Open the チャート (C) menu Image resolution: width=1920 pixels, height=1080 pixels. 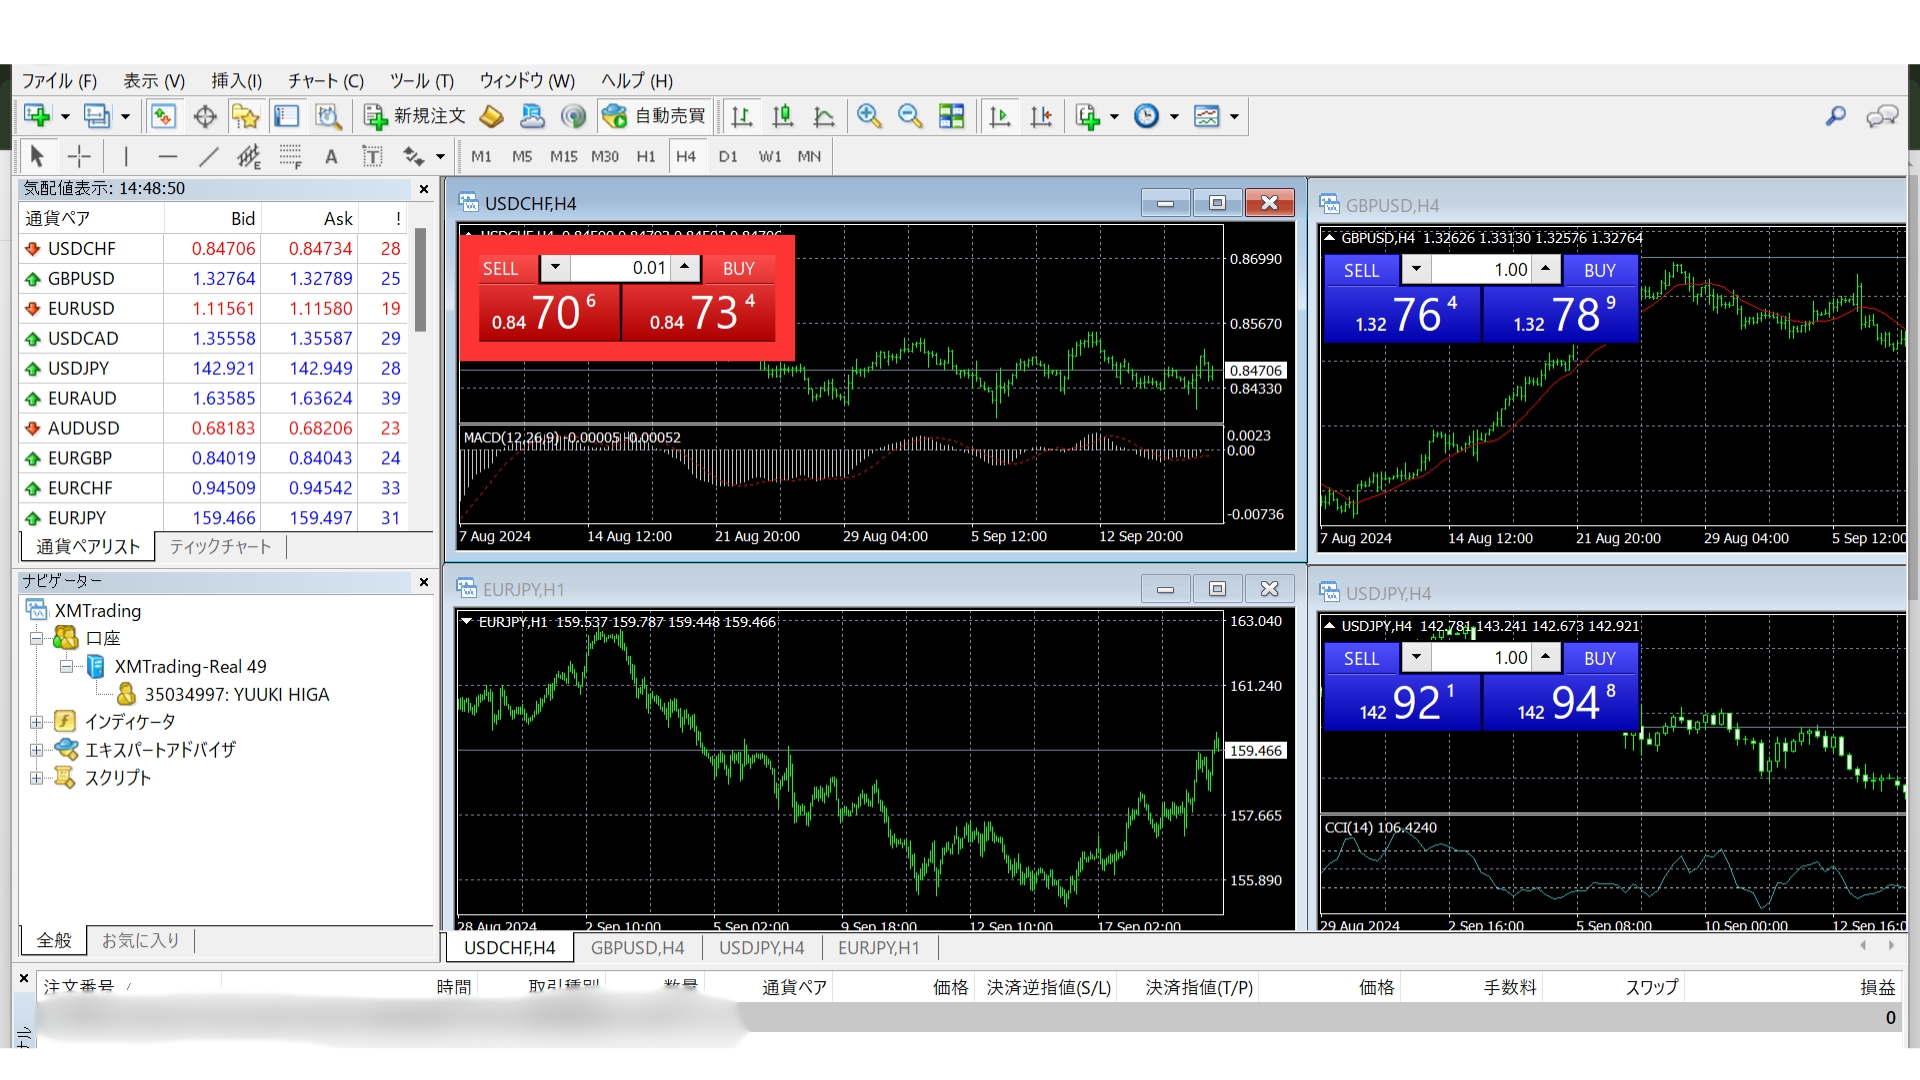(x=325, y=81)
